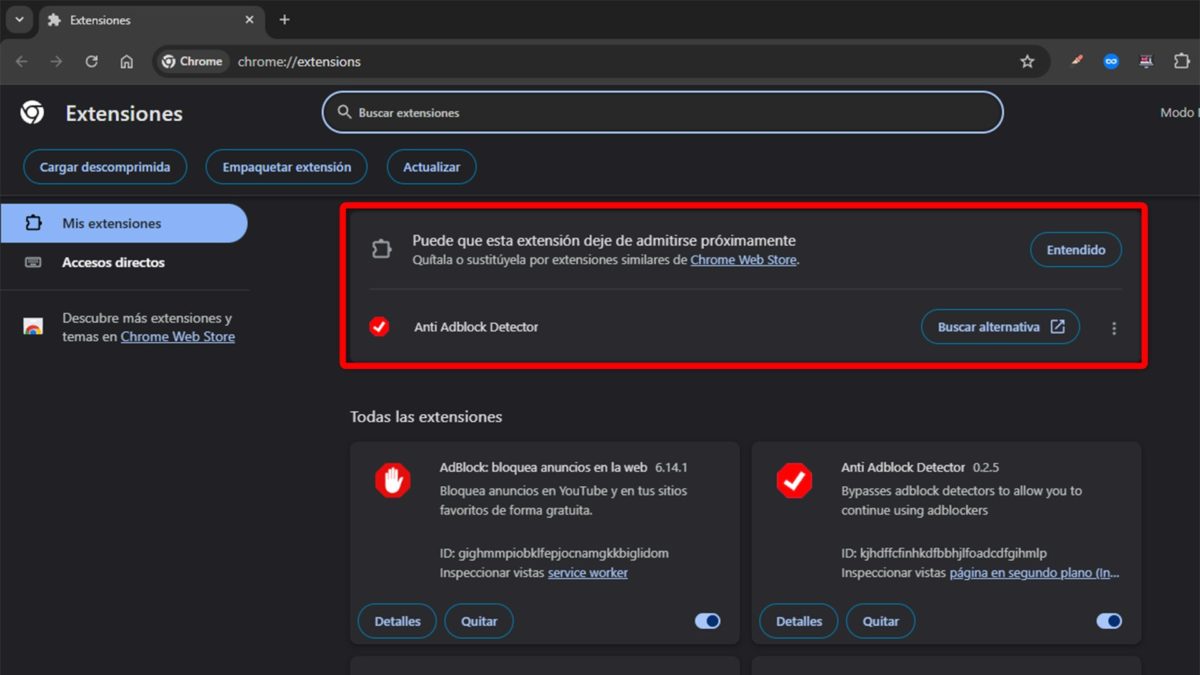Viewport: 1200px width, 675px height.
Task: Dismiss warning with Entendido button
Action: [1076, 250]
